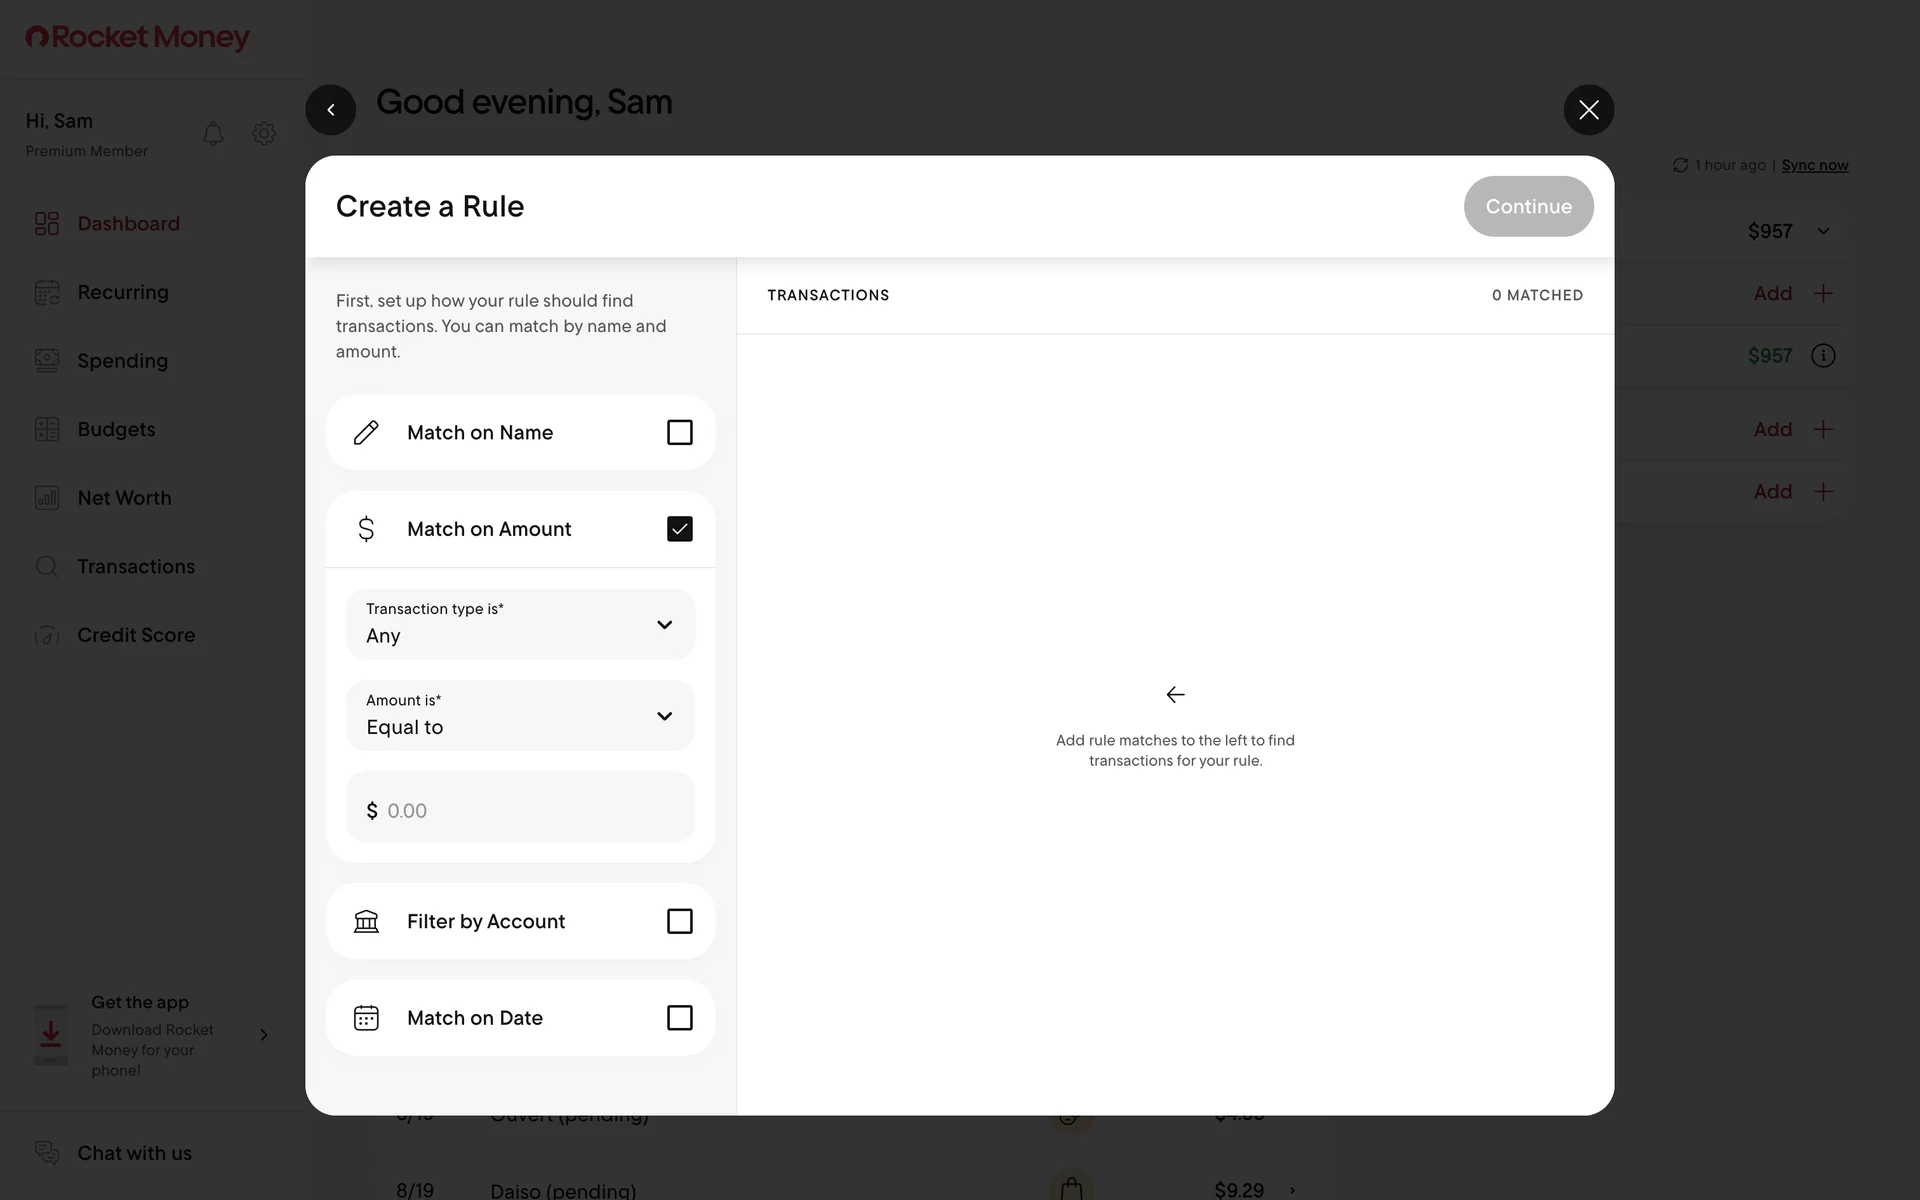This screenshot has width=1920, height=1200.
Task: Click into the dollar amount field
Action: click(530, 810)
